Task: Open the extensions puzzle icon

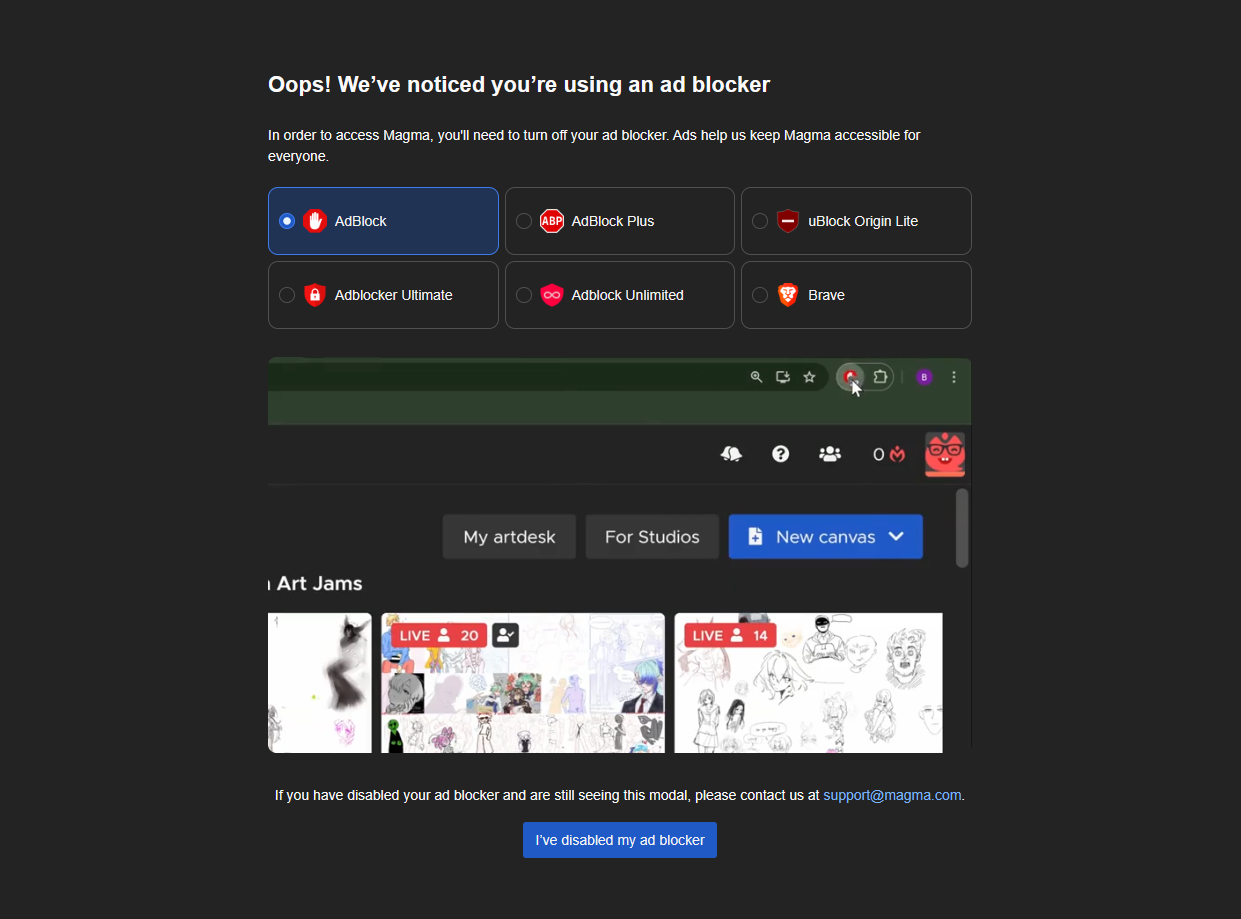Action: click(880, 377)
